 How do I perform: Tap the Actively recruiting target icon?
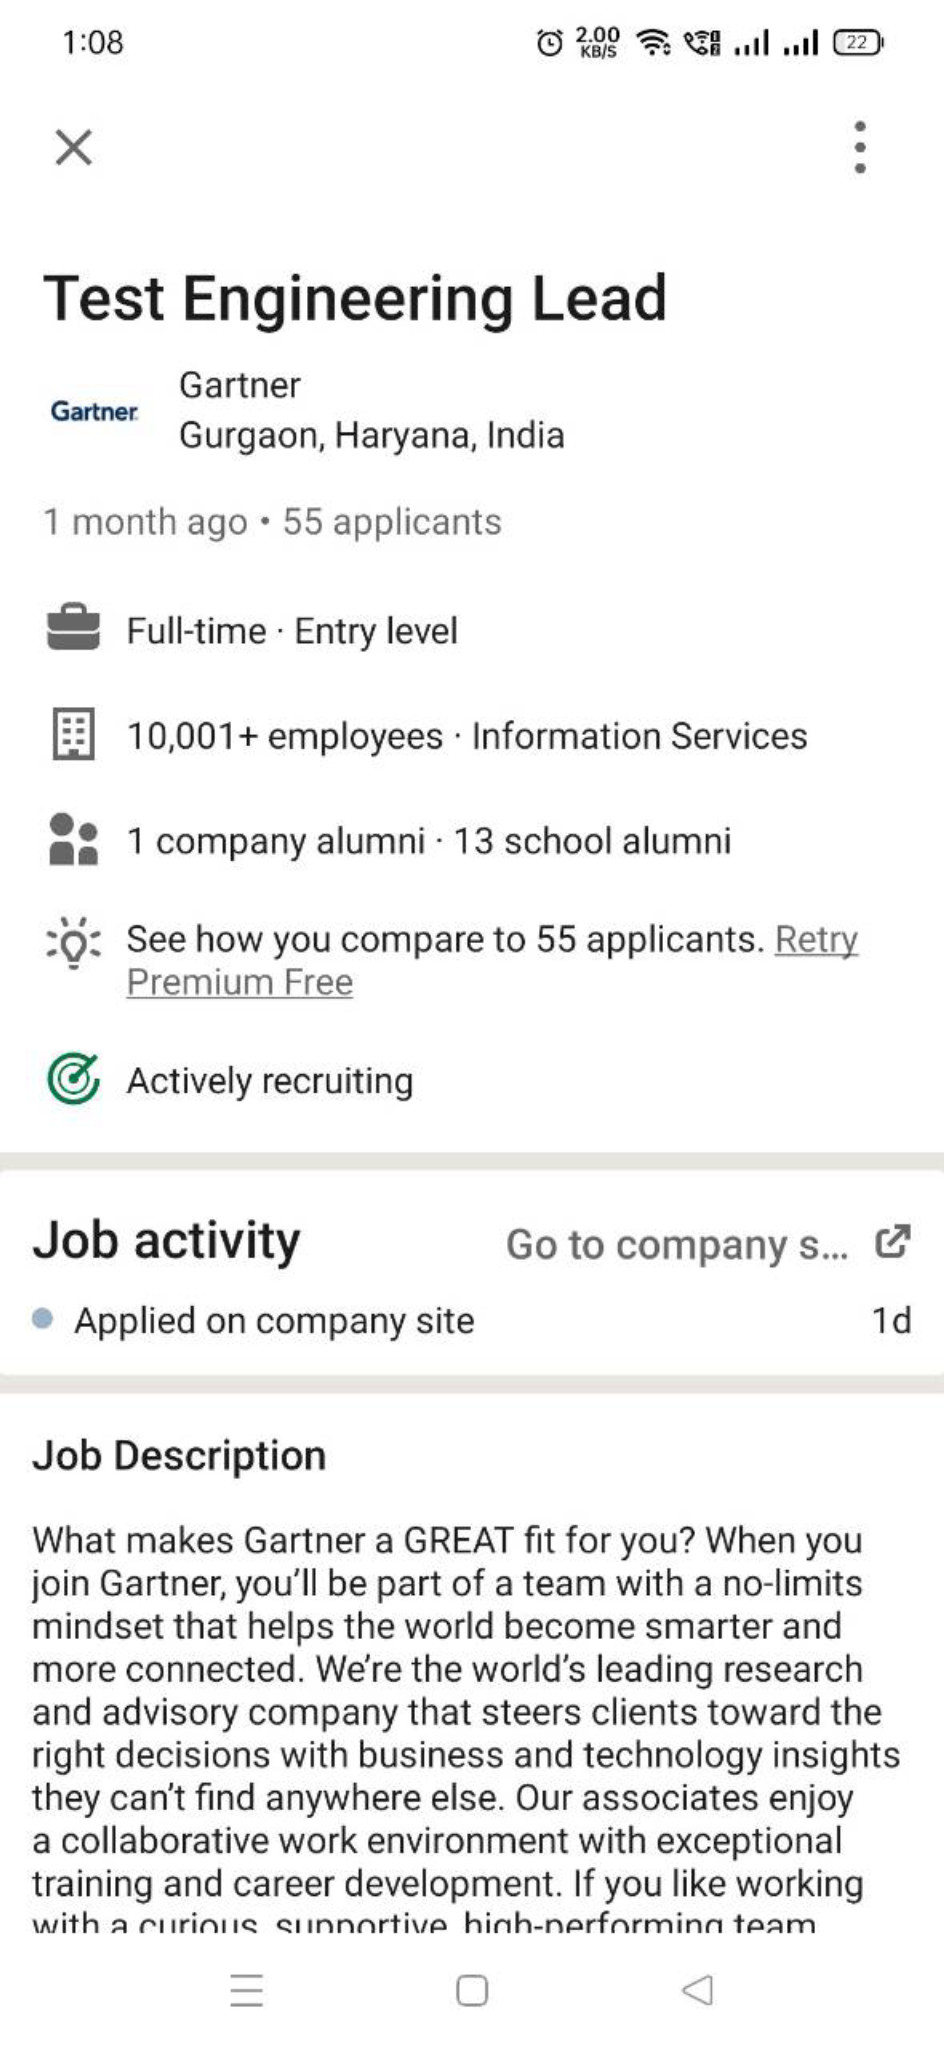click(x=73, y=1079)
